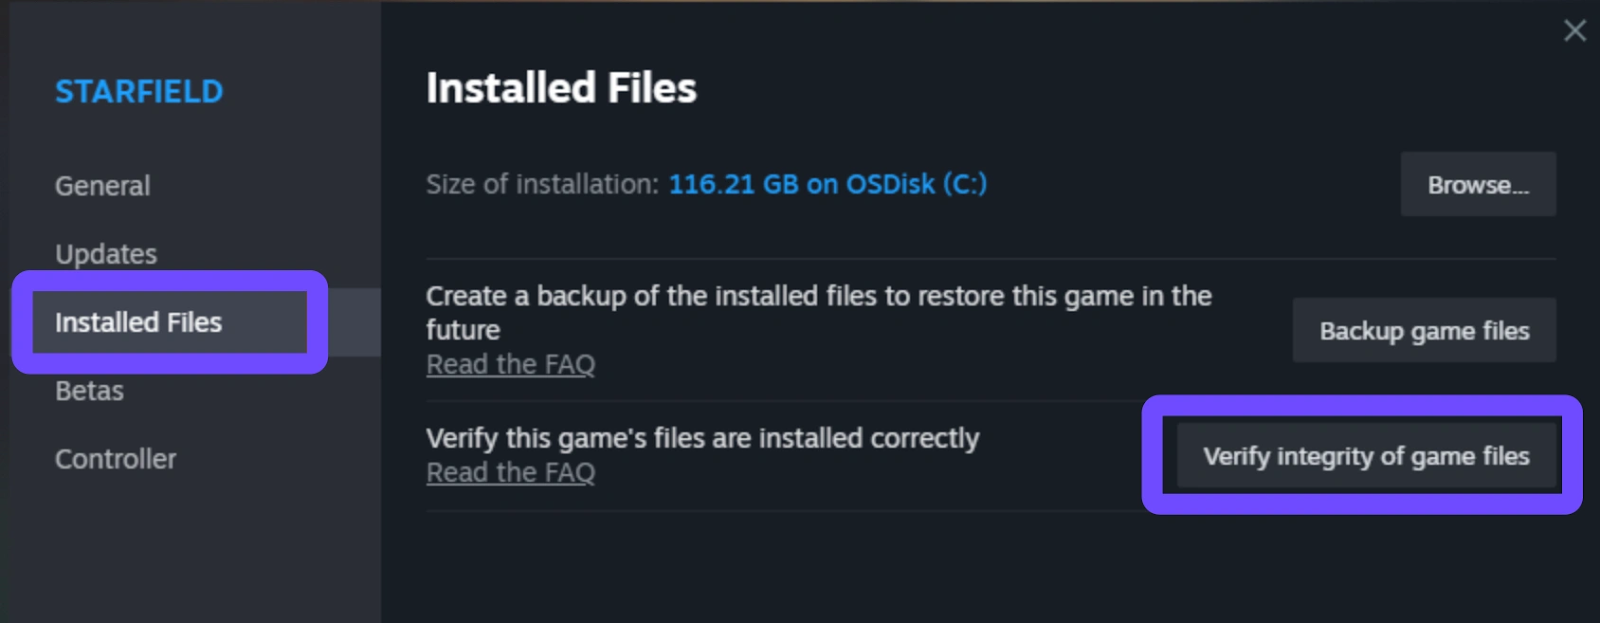Click the blue STARFIELD game title
This screenshot has height=623, width=1600.
tap(139, 92)
